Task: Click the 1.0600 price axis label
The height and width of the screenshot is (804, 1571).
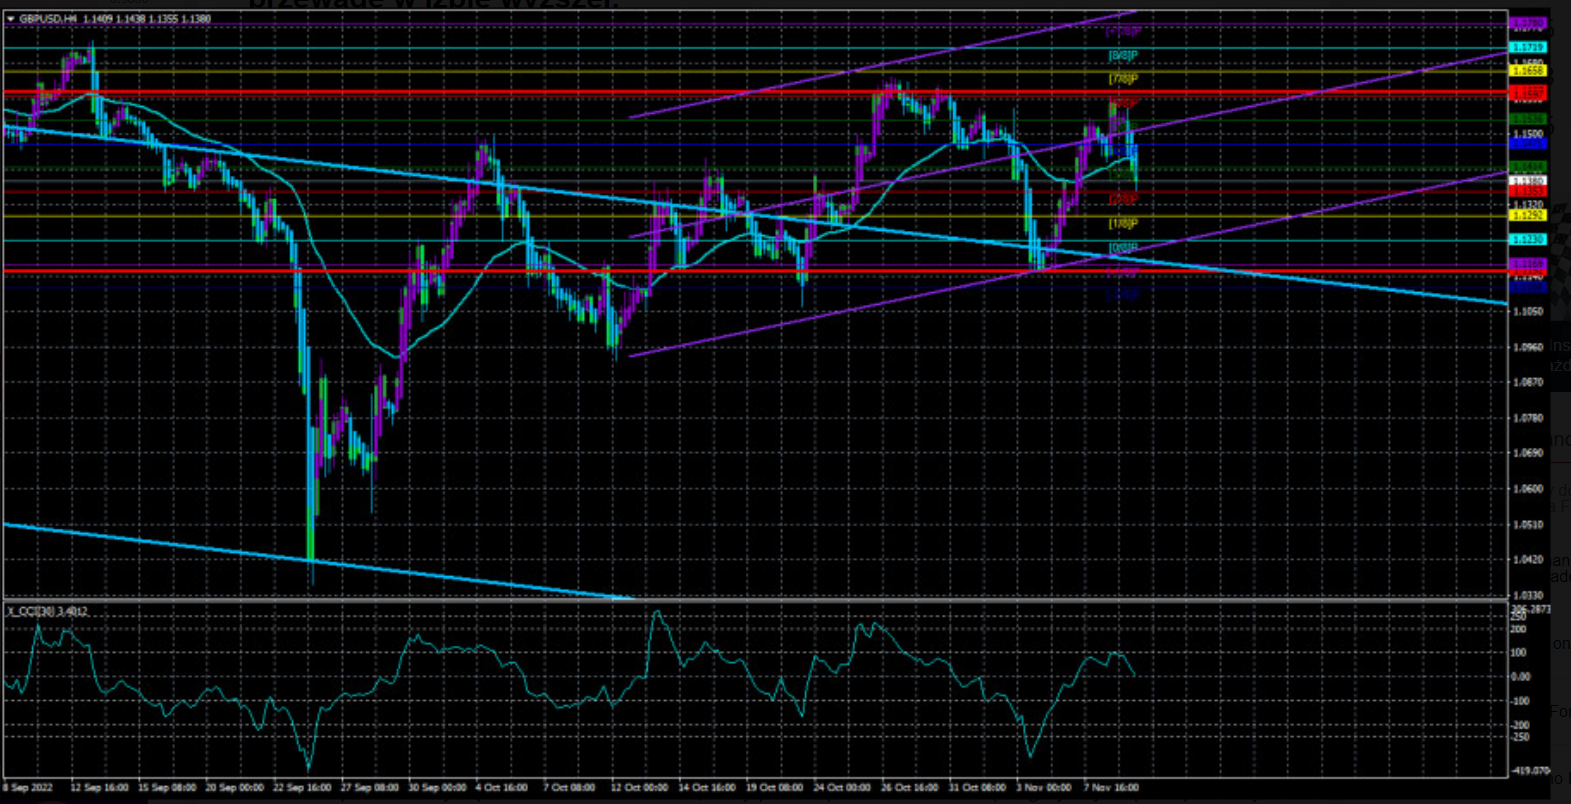Action: tap(1528, 489)
